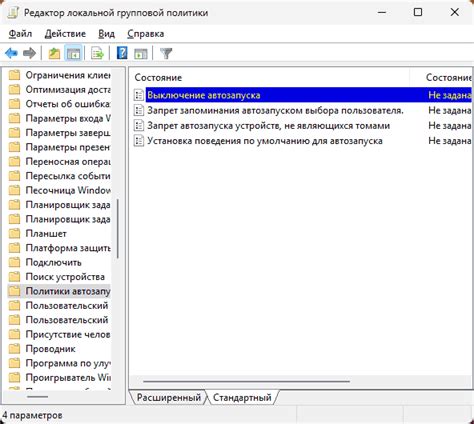Select Установка поведения по умолчанию для автозапуска
Image resolution: width=474 pixels, height=424 pixels.
pos(265,141)
